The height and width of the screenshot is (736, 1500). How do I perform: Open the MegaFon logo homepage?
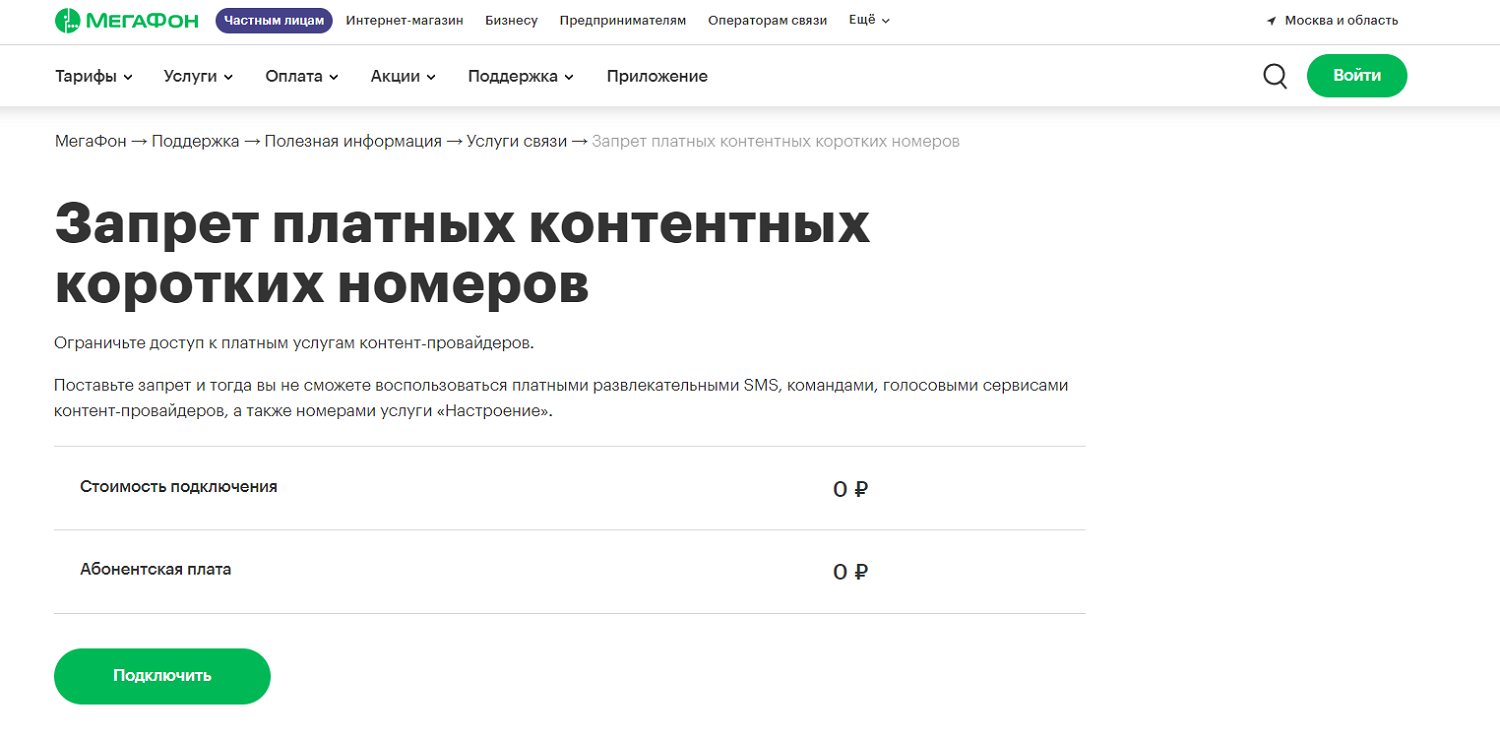tap(127, 20)
